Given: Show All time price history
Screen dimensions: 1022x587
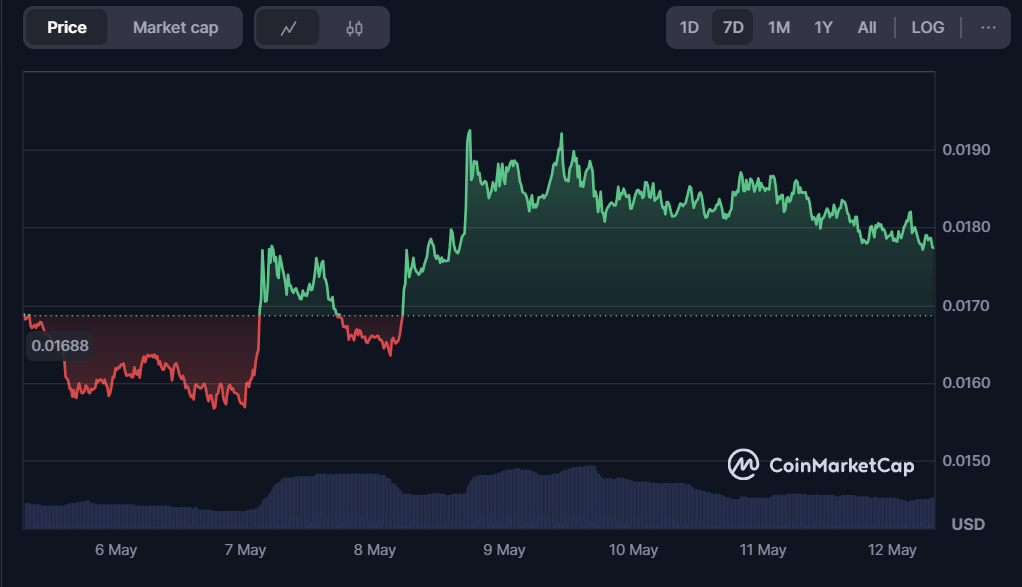Looking at the screenshot, I should point(867,28).
